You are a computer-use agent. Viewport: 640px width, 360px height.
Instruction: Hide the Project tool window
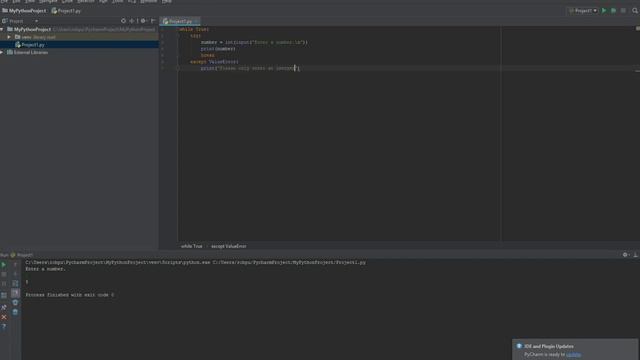click(x=153, y=21)
